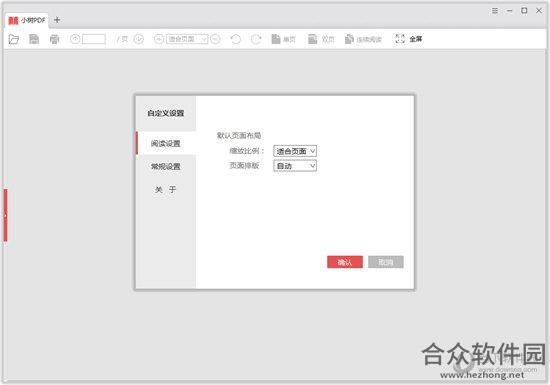Click the page number input field
The width and height of the screenshot is (550, 385).
point(94,39)
